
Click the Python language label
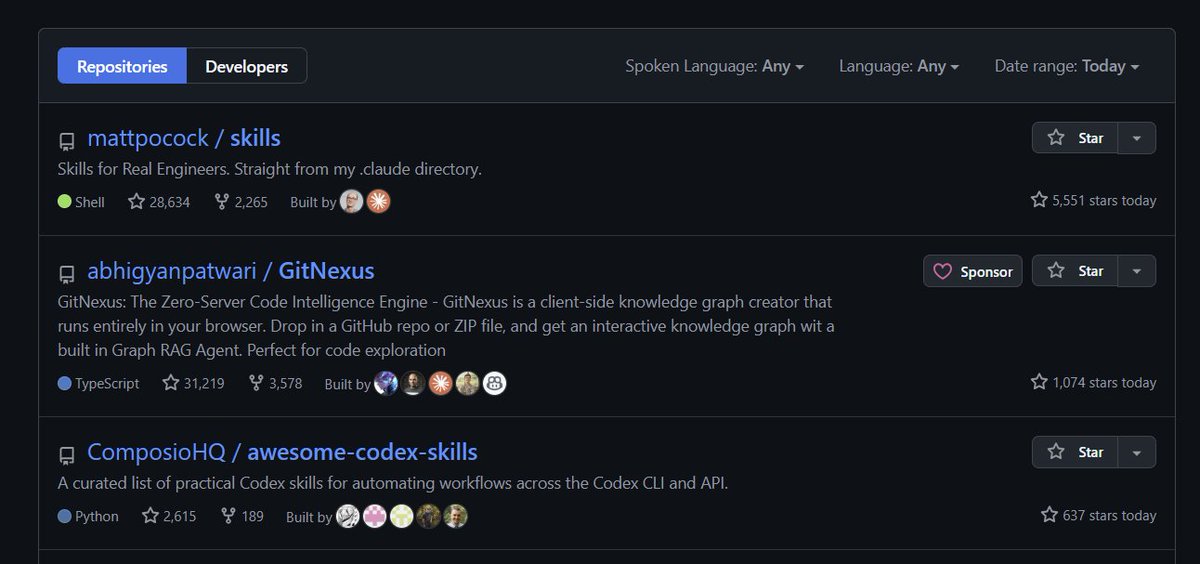click(x=88, y=516)
